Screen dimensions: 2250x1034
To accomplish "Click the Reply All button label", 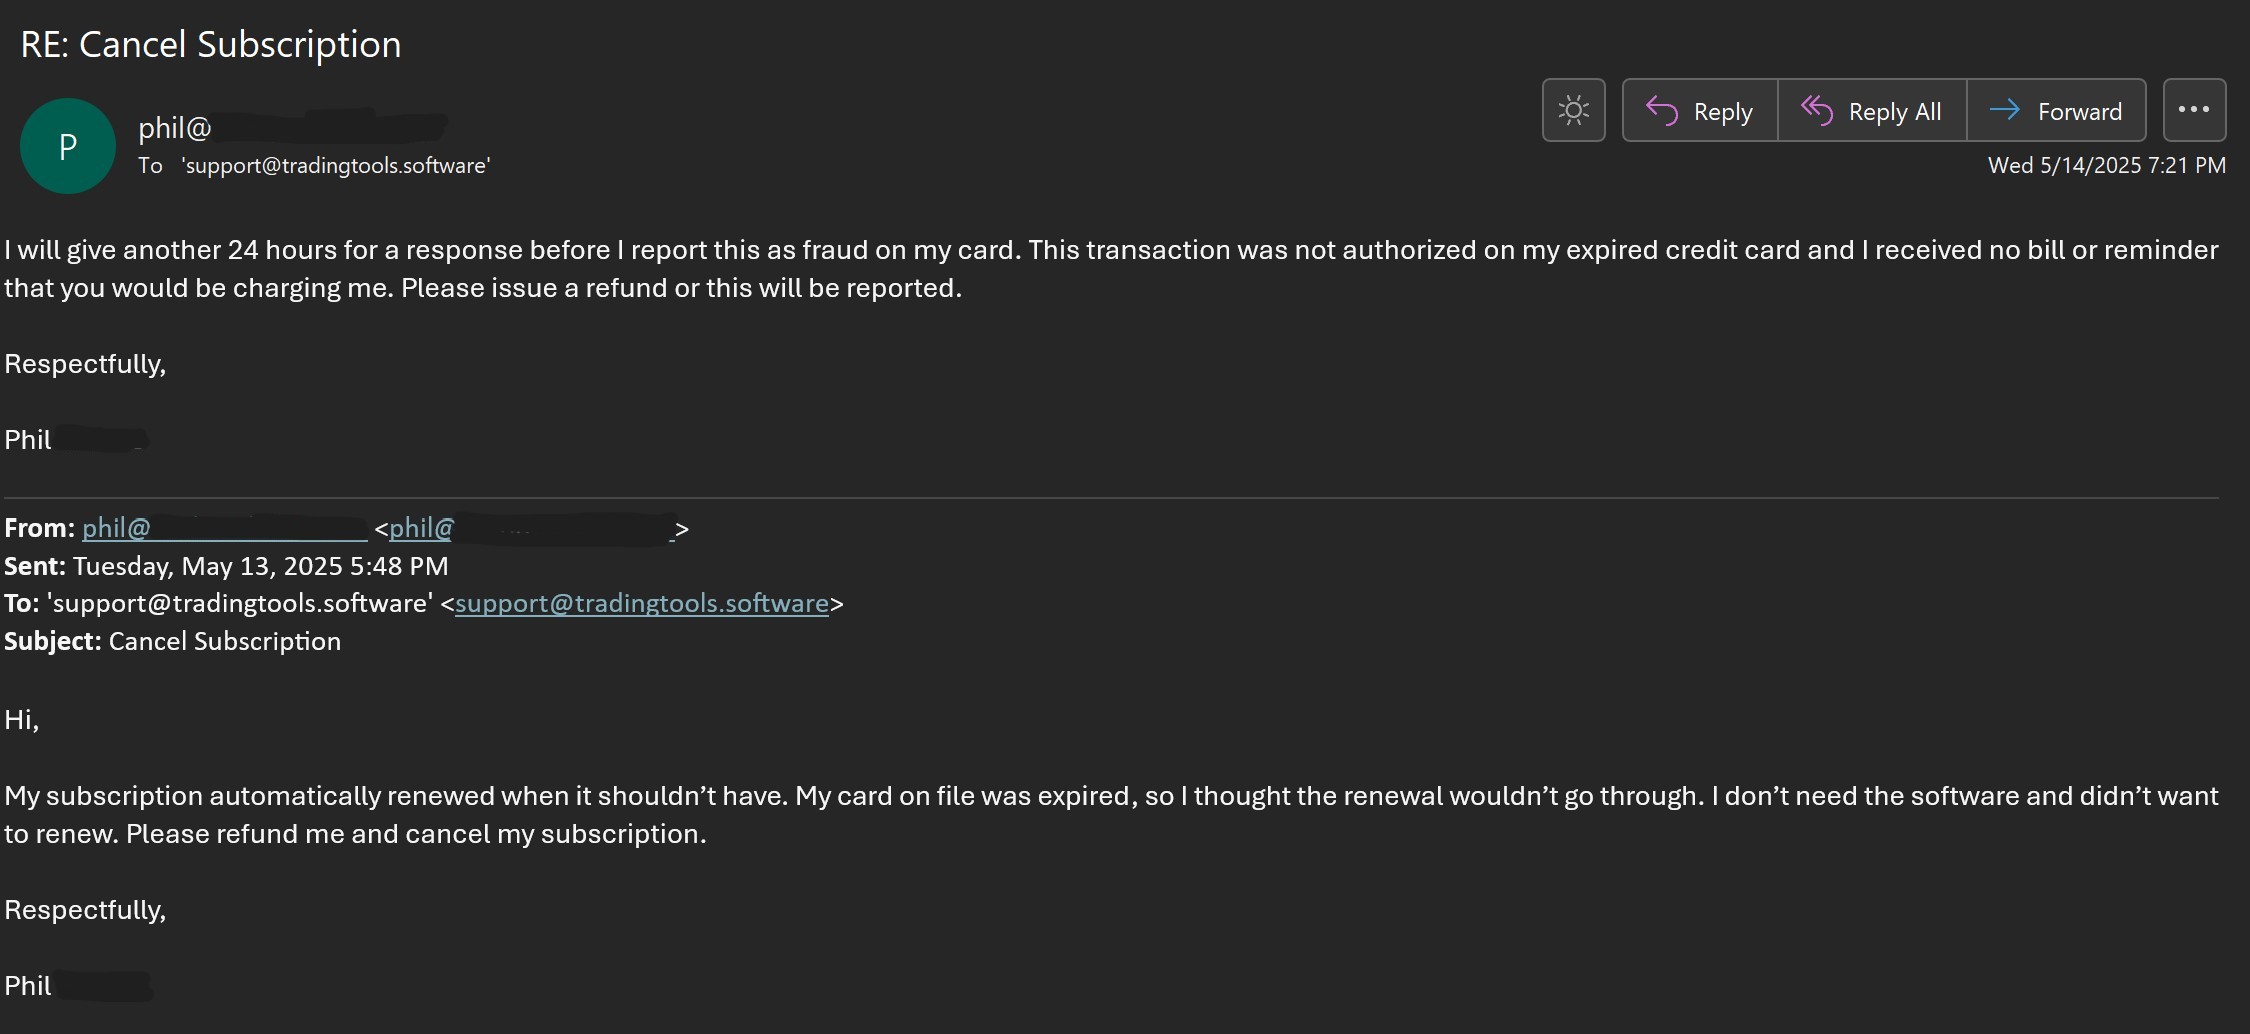I will click(1895, 112).
